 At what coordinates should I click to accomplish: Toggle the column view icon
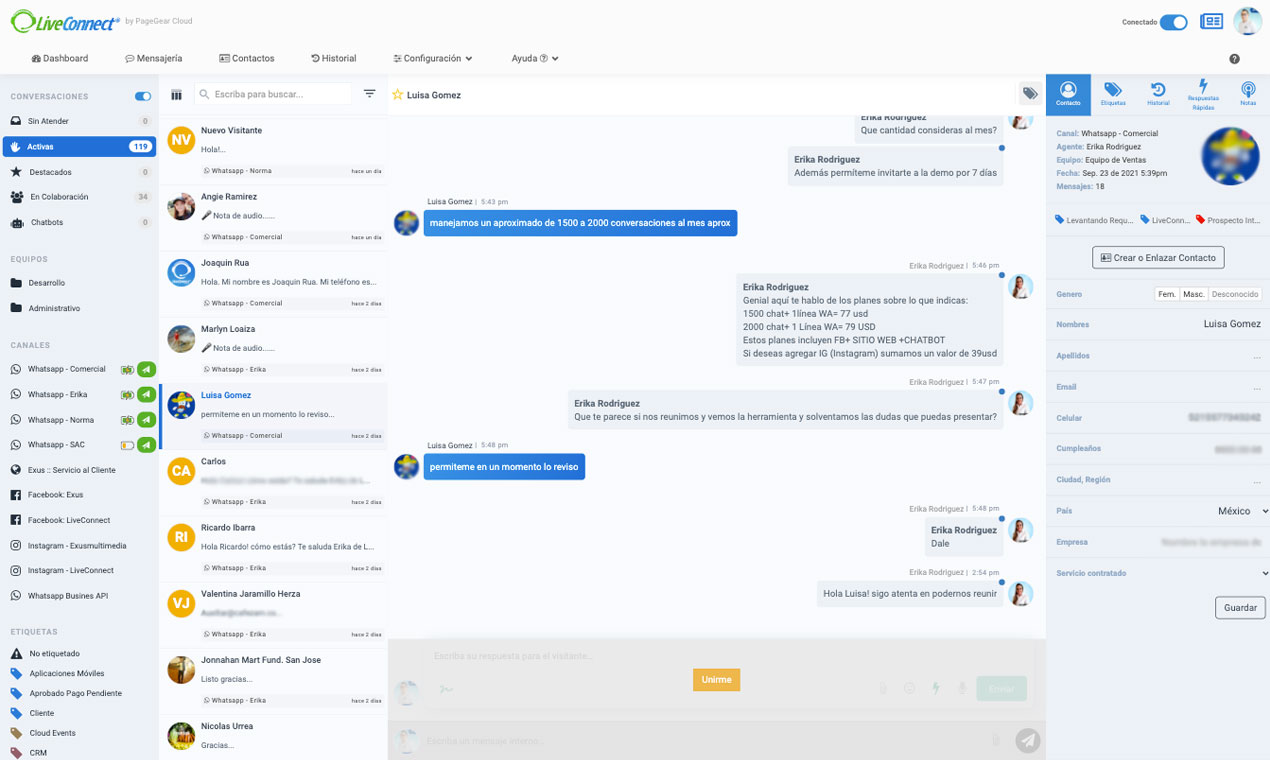click(x=176, y=95)
